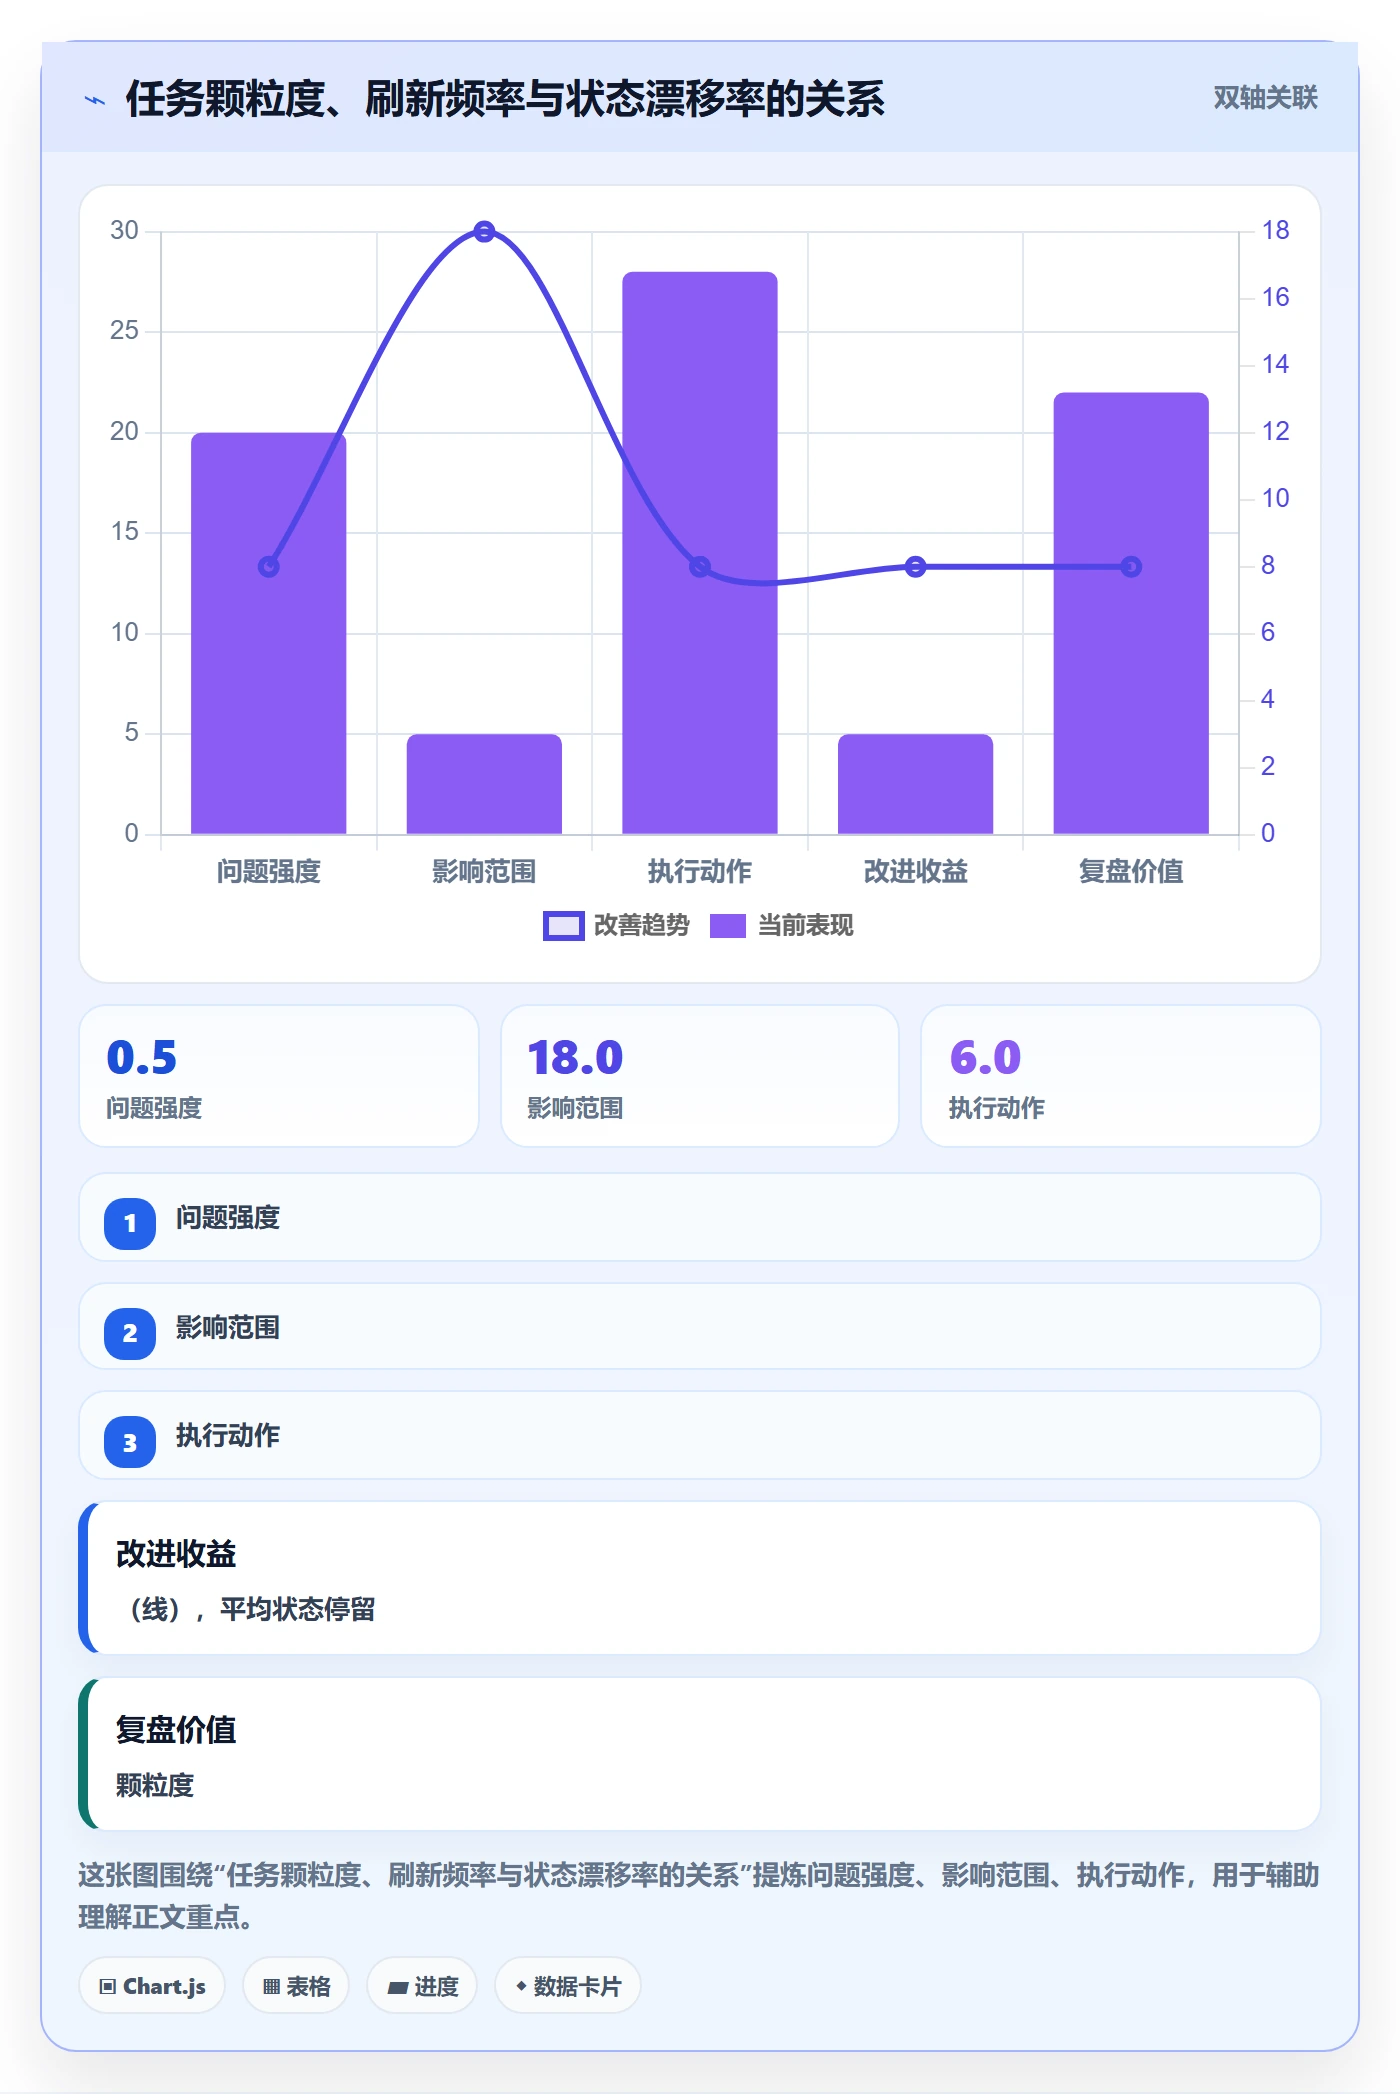
Task: Open the 0.5 问题强度 stat card
Action: [x=279, y=1076]
